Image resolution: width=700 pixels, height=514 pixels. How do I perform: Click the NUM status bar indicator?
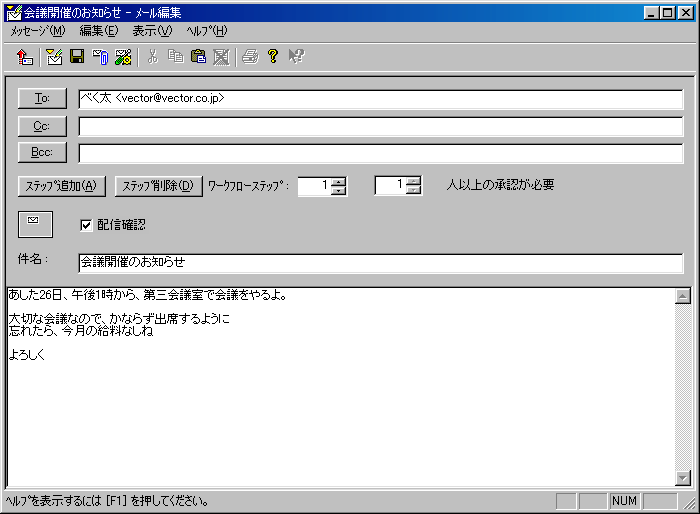[624, 501]
